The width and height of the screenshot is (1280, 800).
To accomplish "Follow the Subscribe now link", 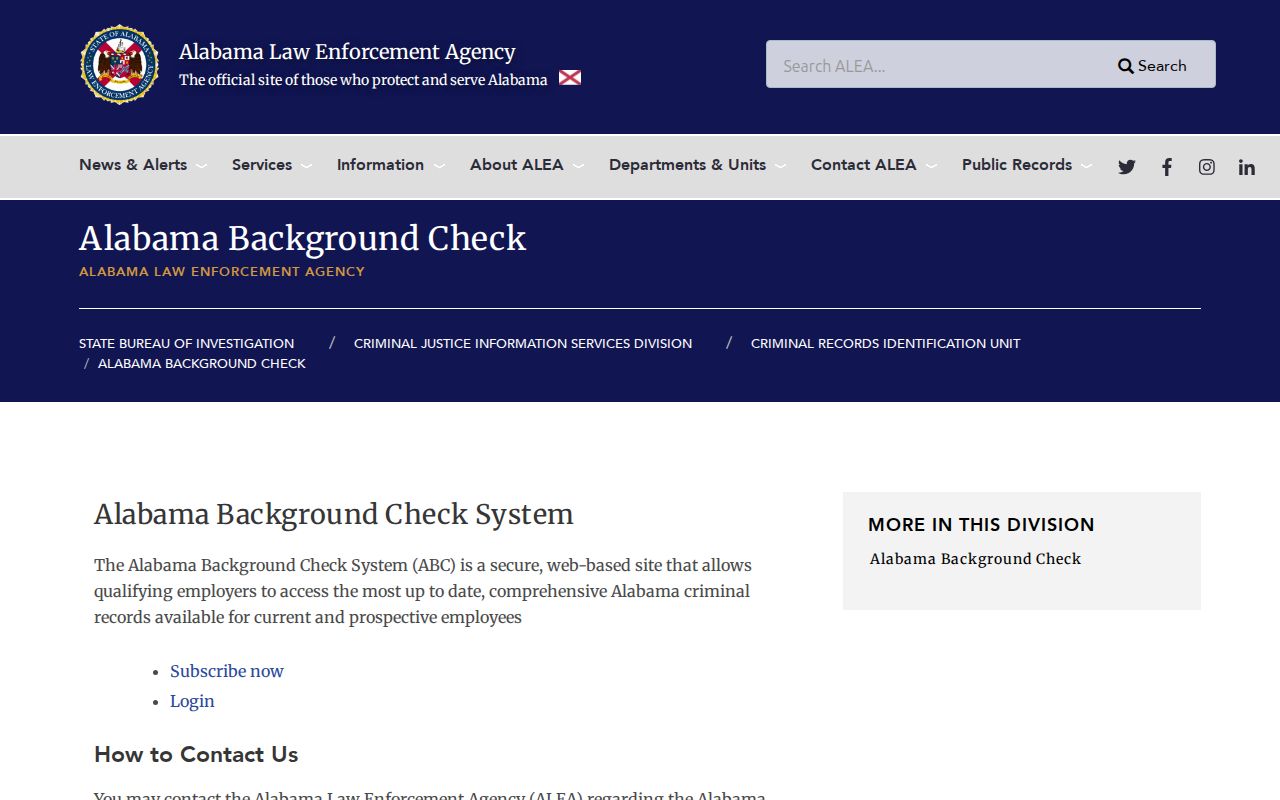I will (x=227, y=671).
